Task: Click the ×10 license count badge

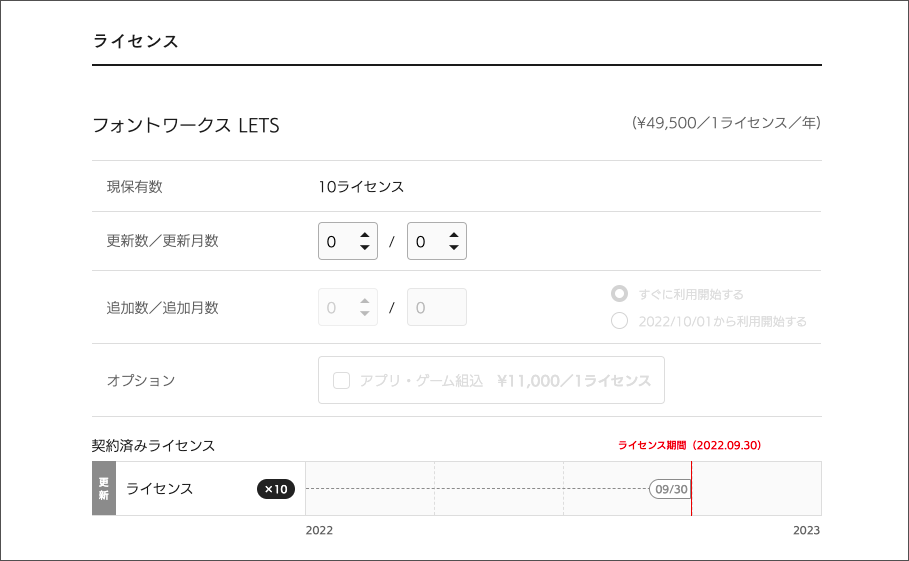Action: pyautogui.click(x=276, y=489)
